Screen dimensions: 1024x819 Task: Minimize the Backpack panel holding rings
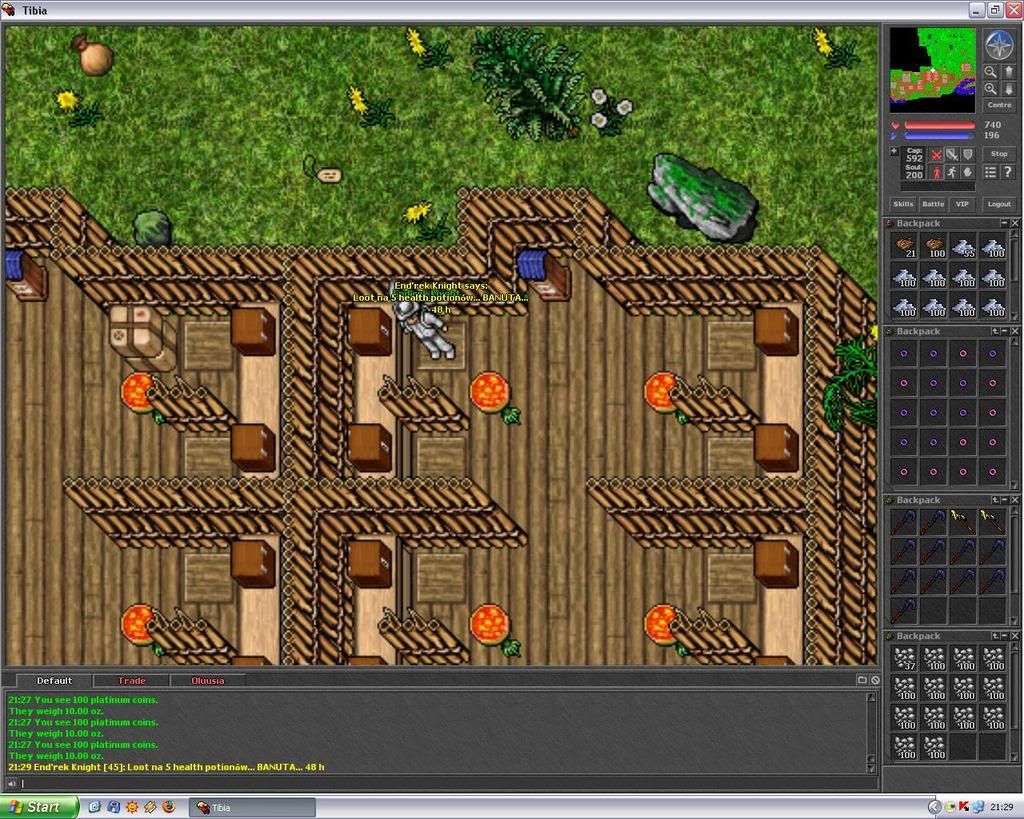click(1004, 332)
